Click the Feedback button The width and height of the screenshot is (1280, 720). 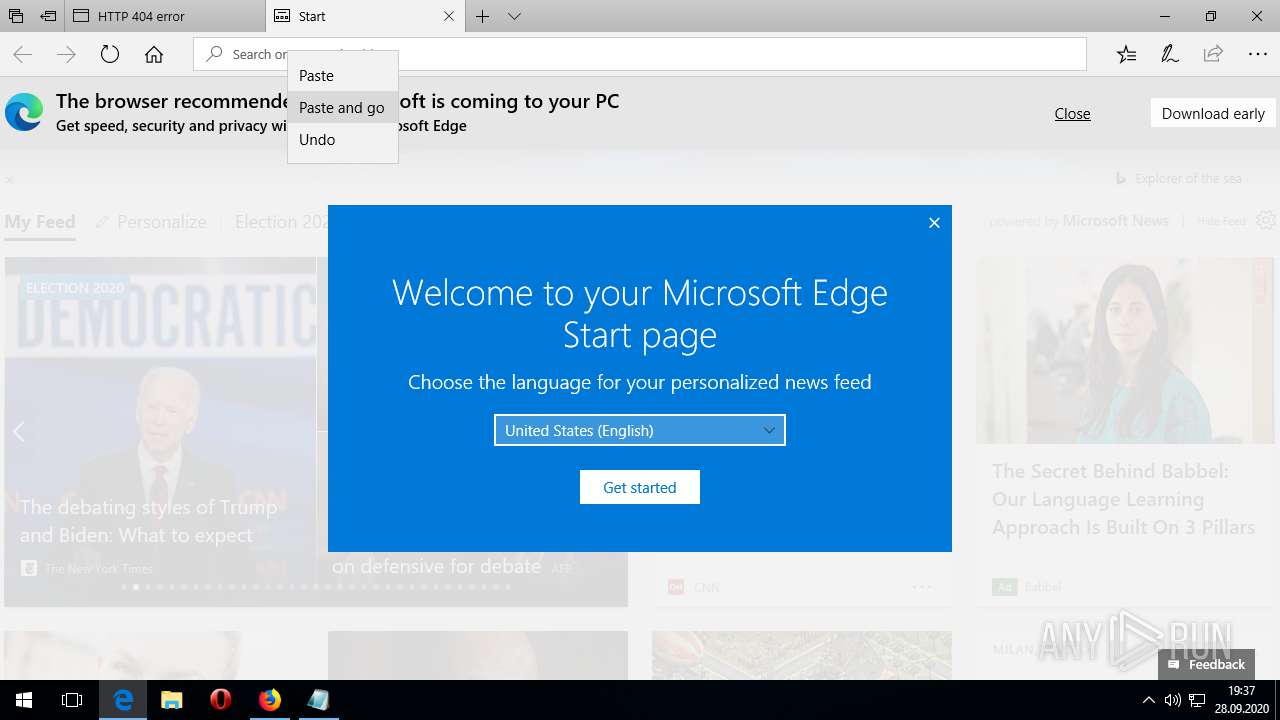[x=1206, y=664]
